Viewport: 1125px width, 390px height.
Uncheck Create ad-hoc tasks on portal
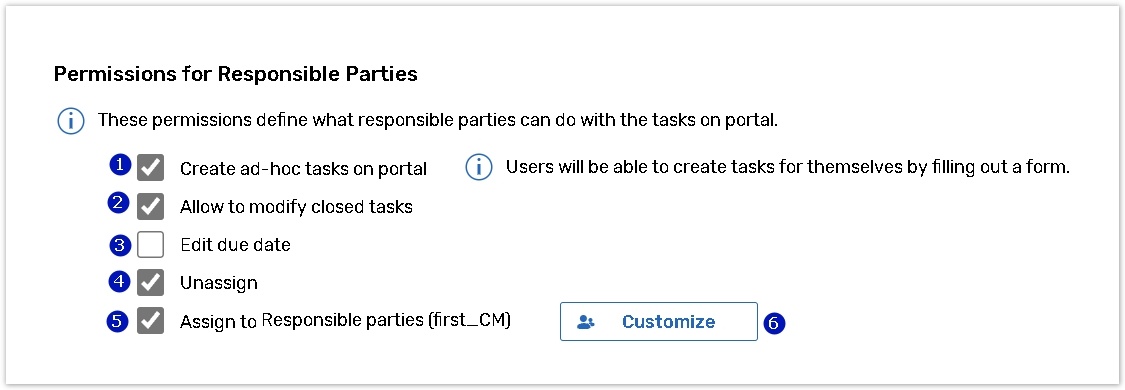coord(151,168)
